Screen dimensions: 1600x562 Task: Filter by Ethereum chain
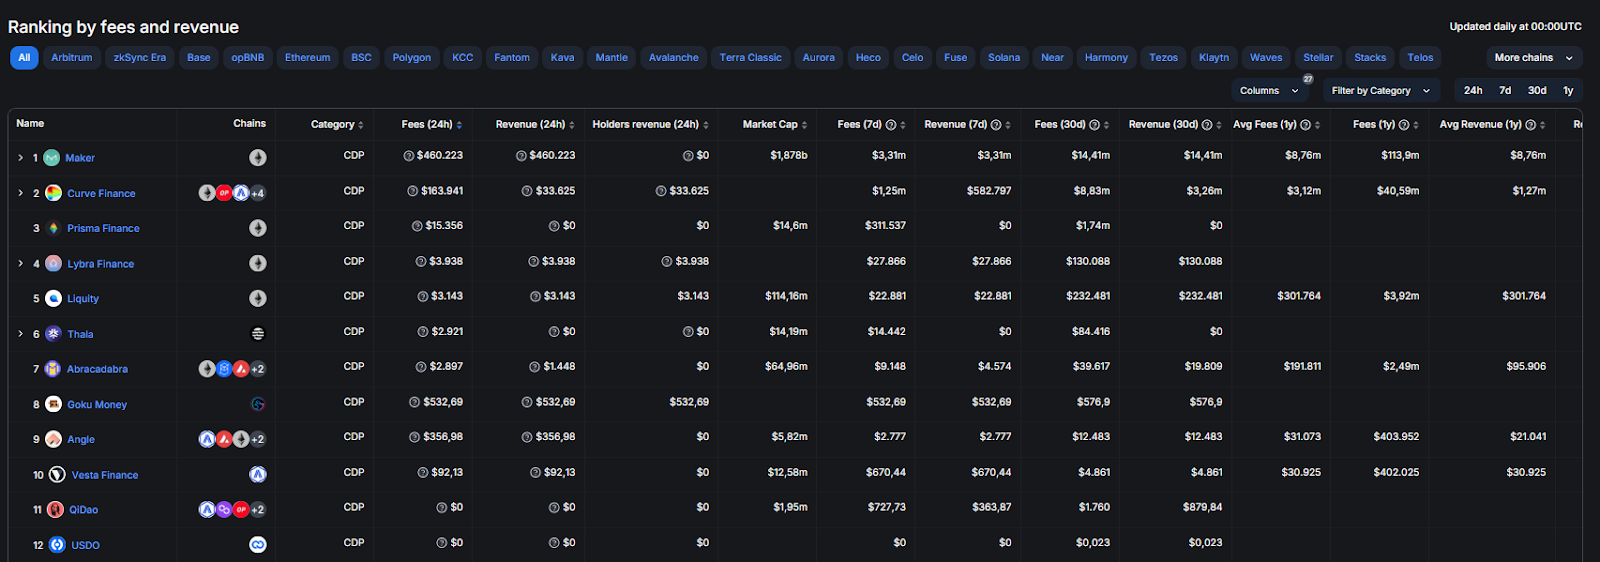point(307,58)
